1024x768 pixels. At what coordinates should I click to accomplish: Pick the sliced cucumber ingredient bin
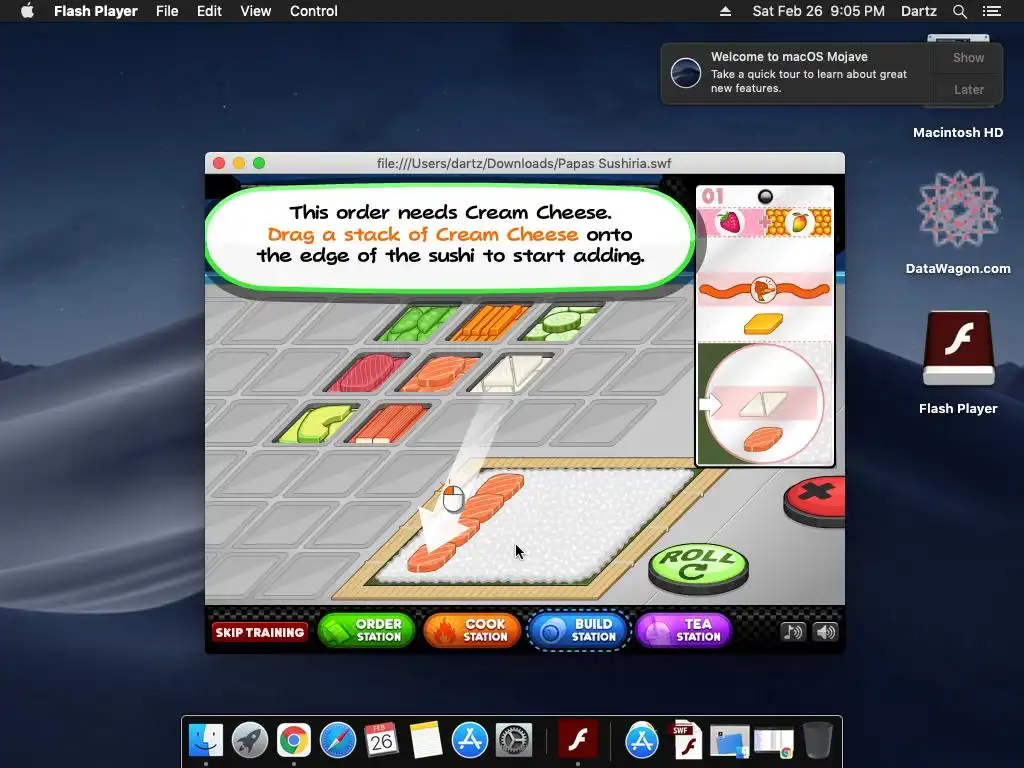pos(562,322)
